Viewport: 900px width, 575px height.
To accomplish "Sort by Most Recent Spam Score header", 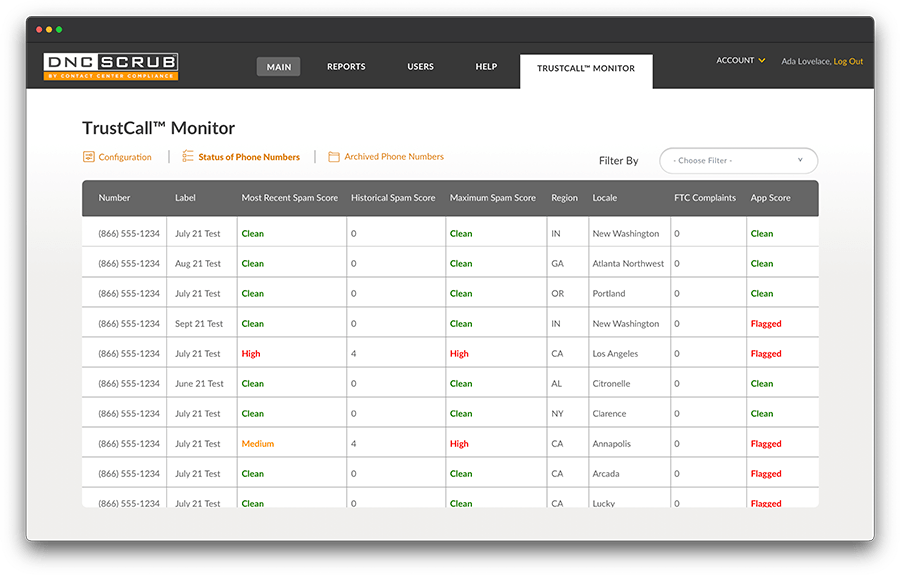I will (x=289, y=197).
